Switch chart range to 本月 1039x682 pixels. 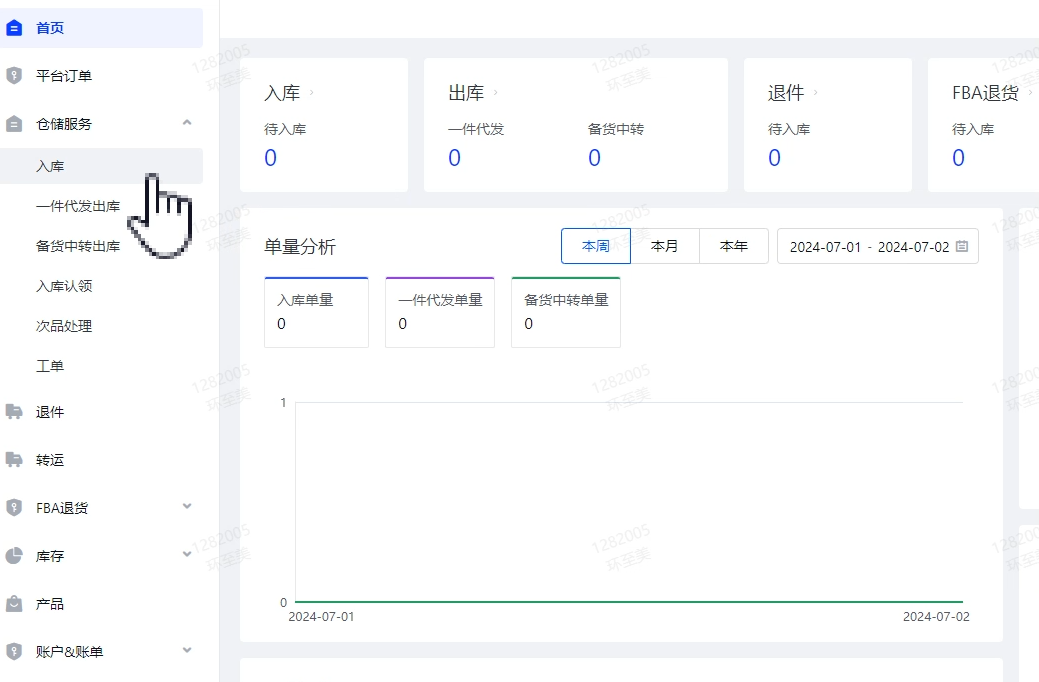[665, 246]
